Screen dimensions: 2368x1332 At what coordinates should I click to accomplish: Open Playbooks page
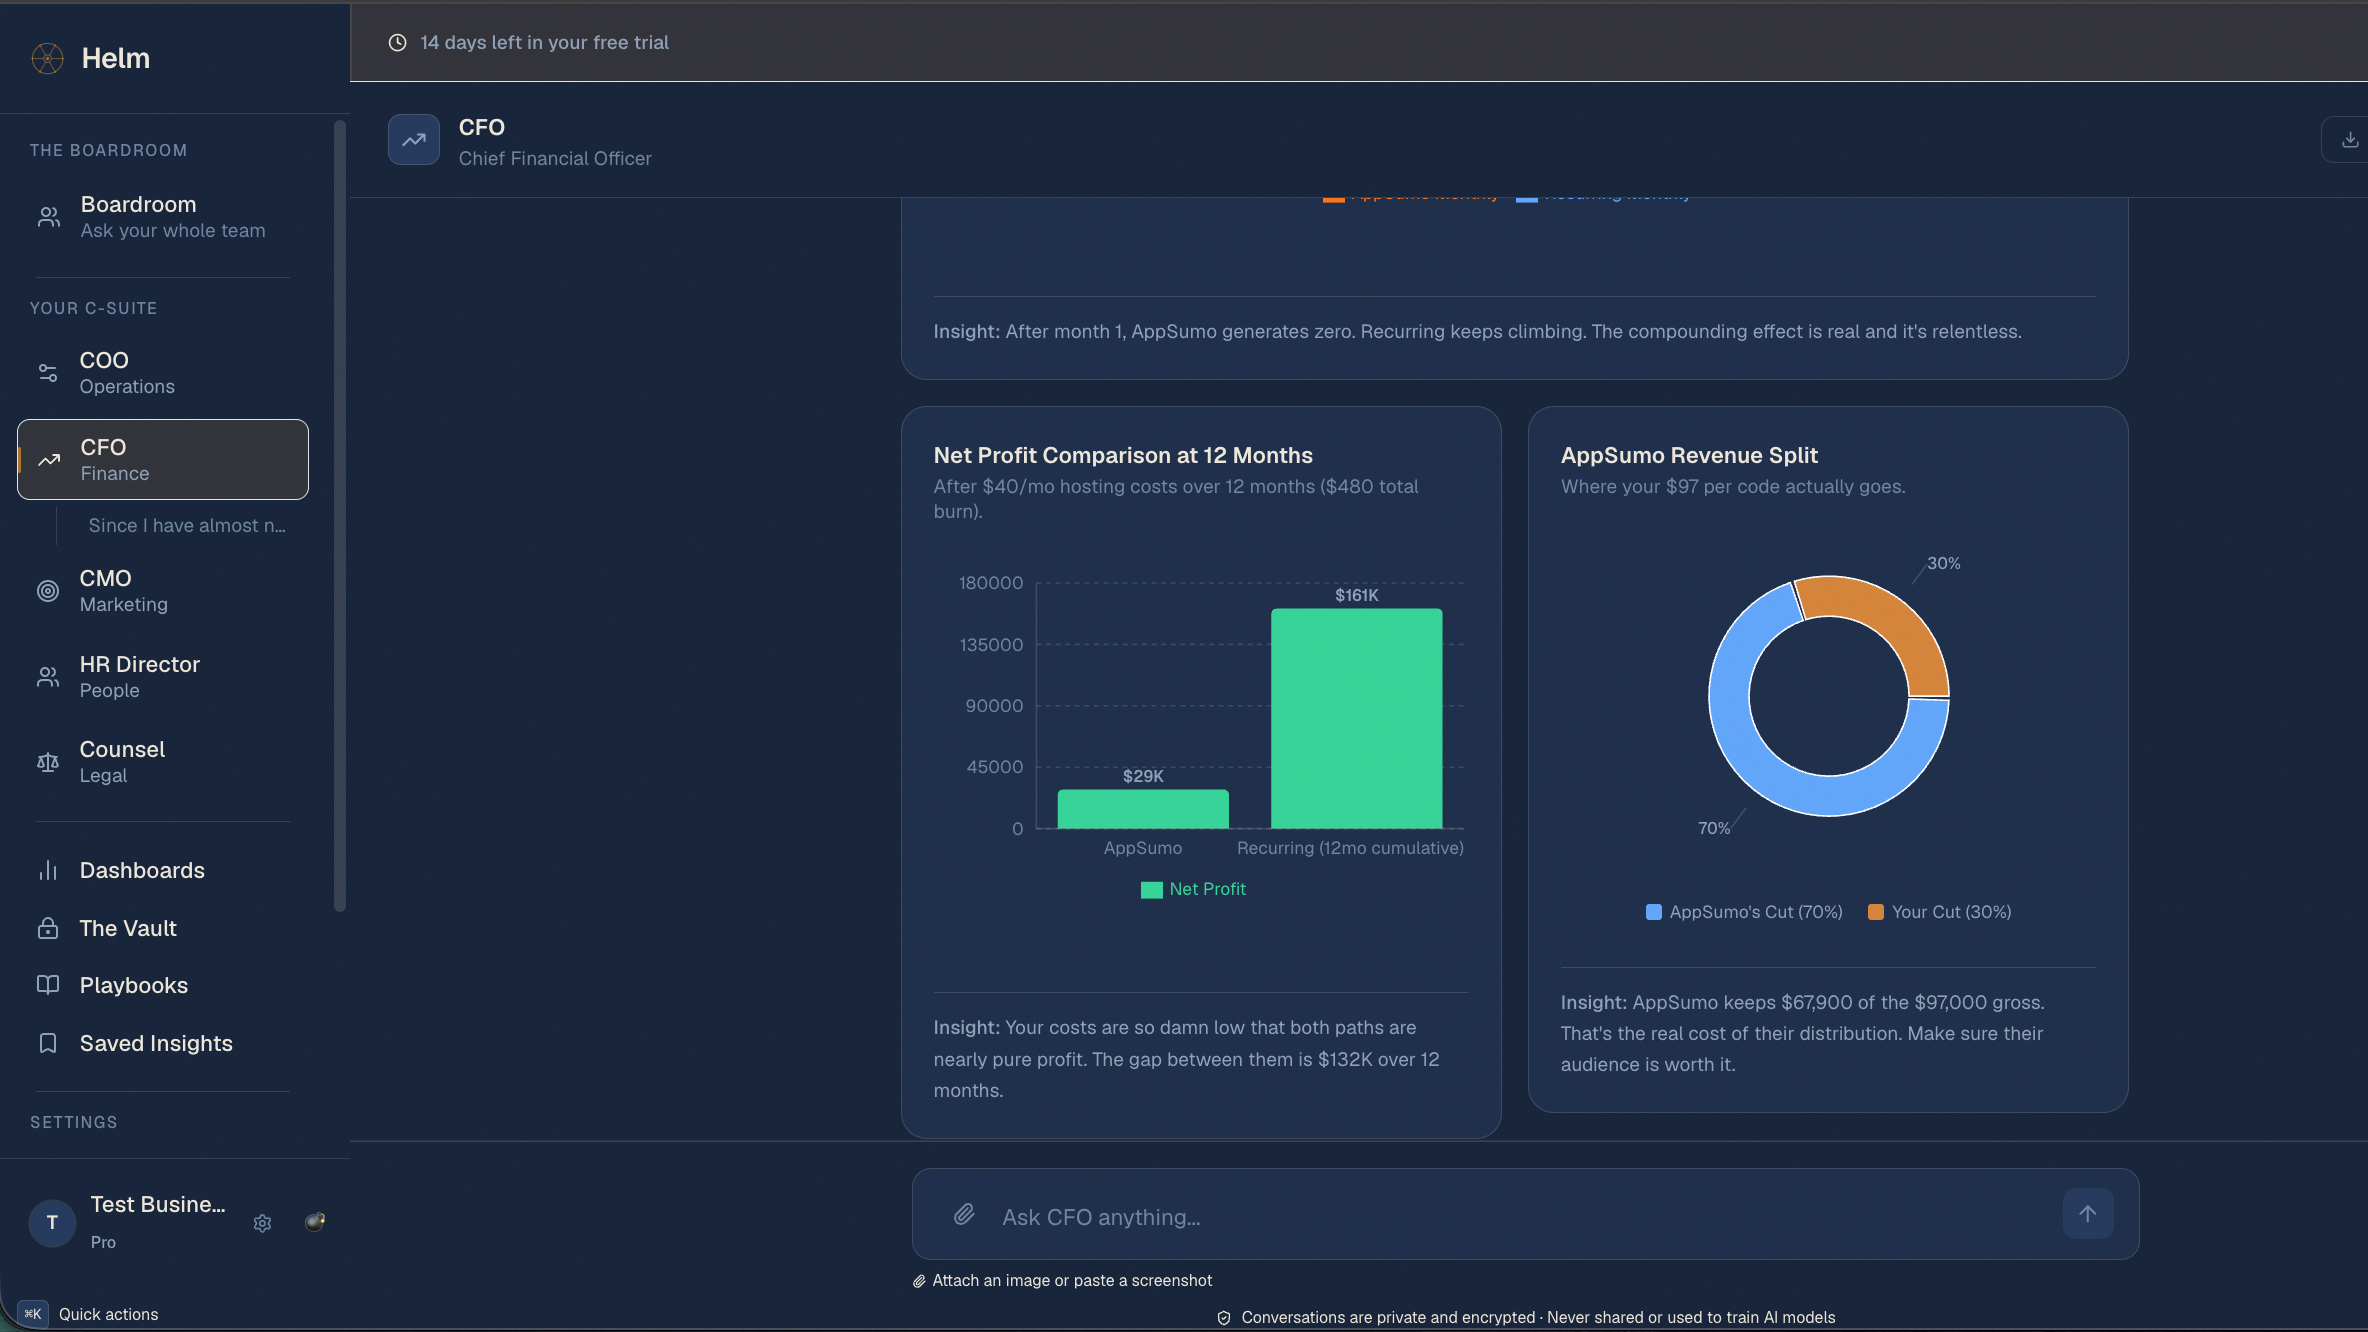coord(163,985)
